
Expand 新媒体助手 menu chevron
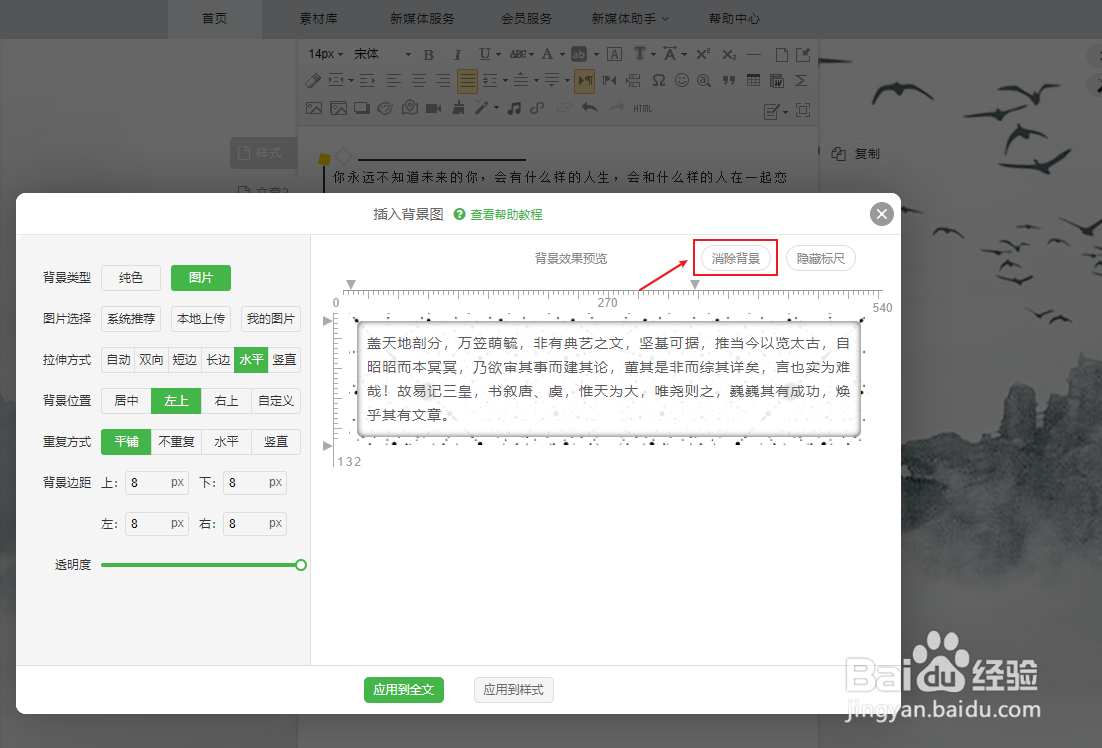[665, 19]
